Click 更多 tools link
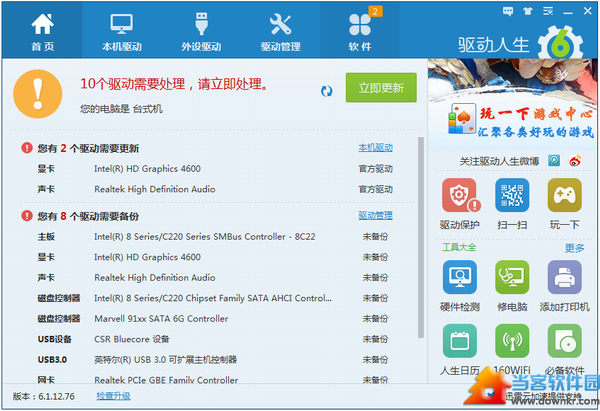600x411 pixels. pos(575,248)
